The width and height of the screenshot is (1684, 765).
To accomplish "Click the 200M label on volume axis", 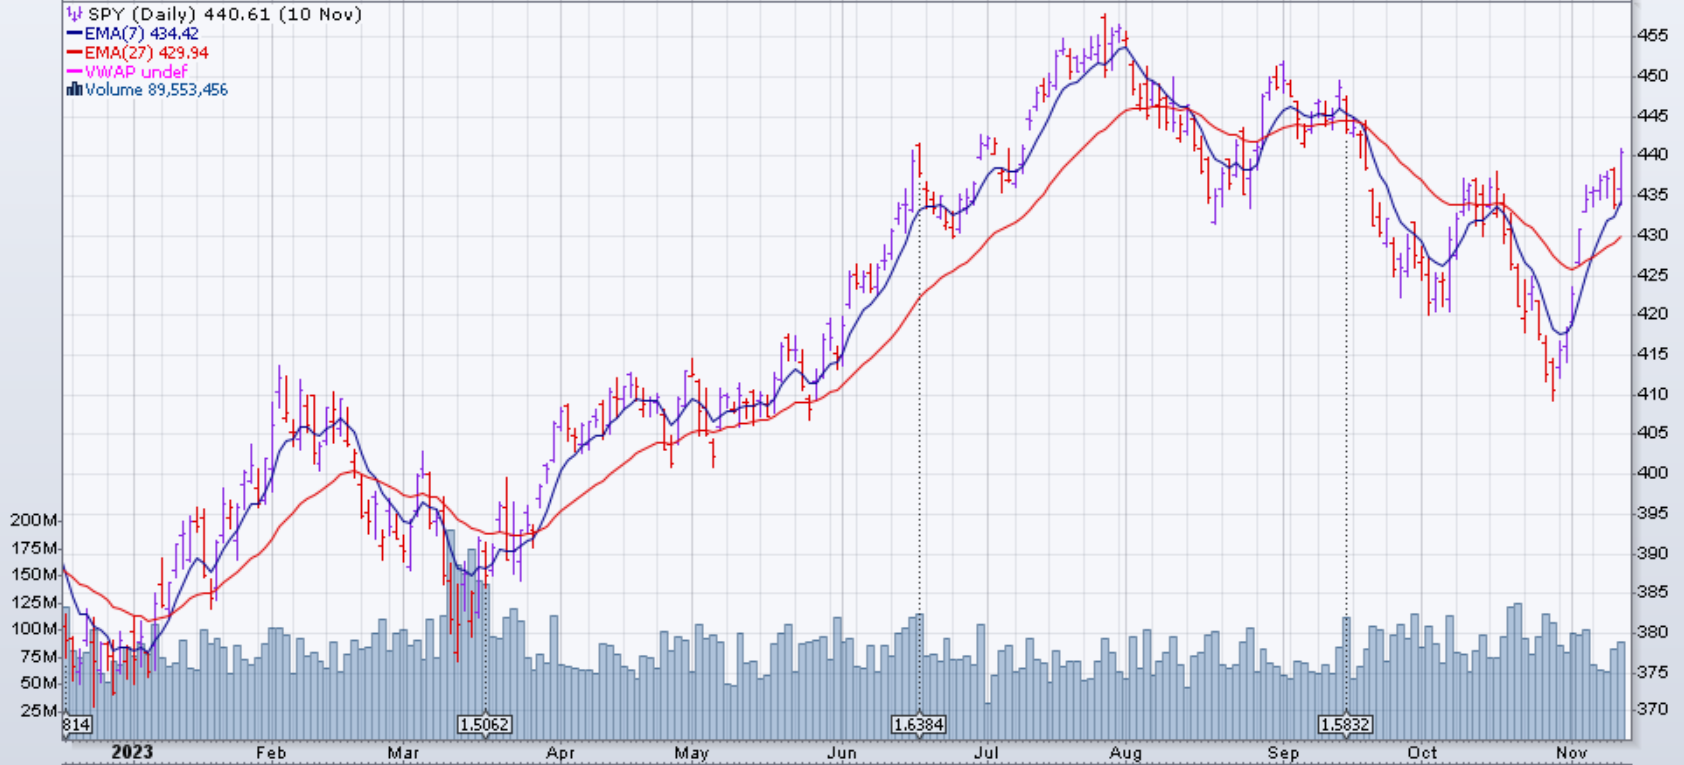I will pyautogui.click(x=34, y=520).
